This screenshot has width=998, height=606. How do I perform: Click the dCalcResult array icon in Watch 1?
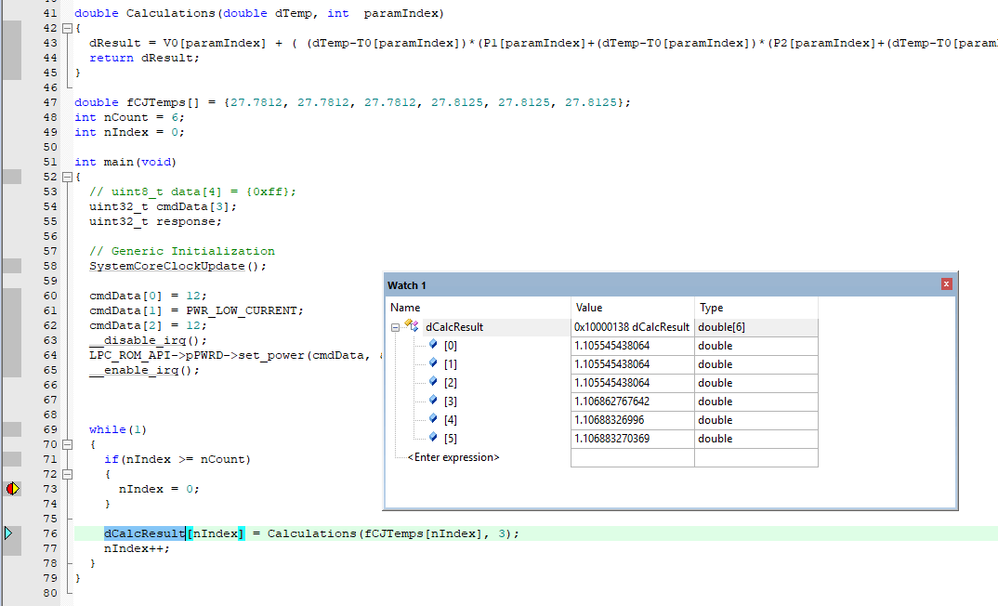[411, 326]
